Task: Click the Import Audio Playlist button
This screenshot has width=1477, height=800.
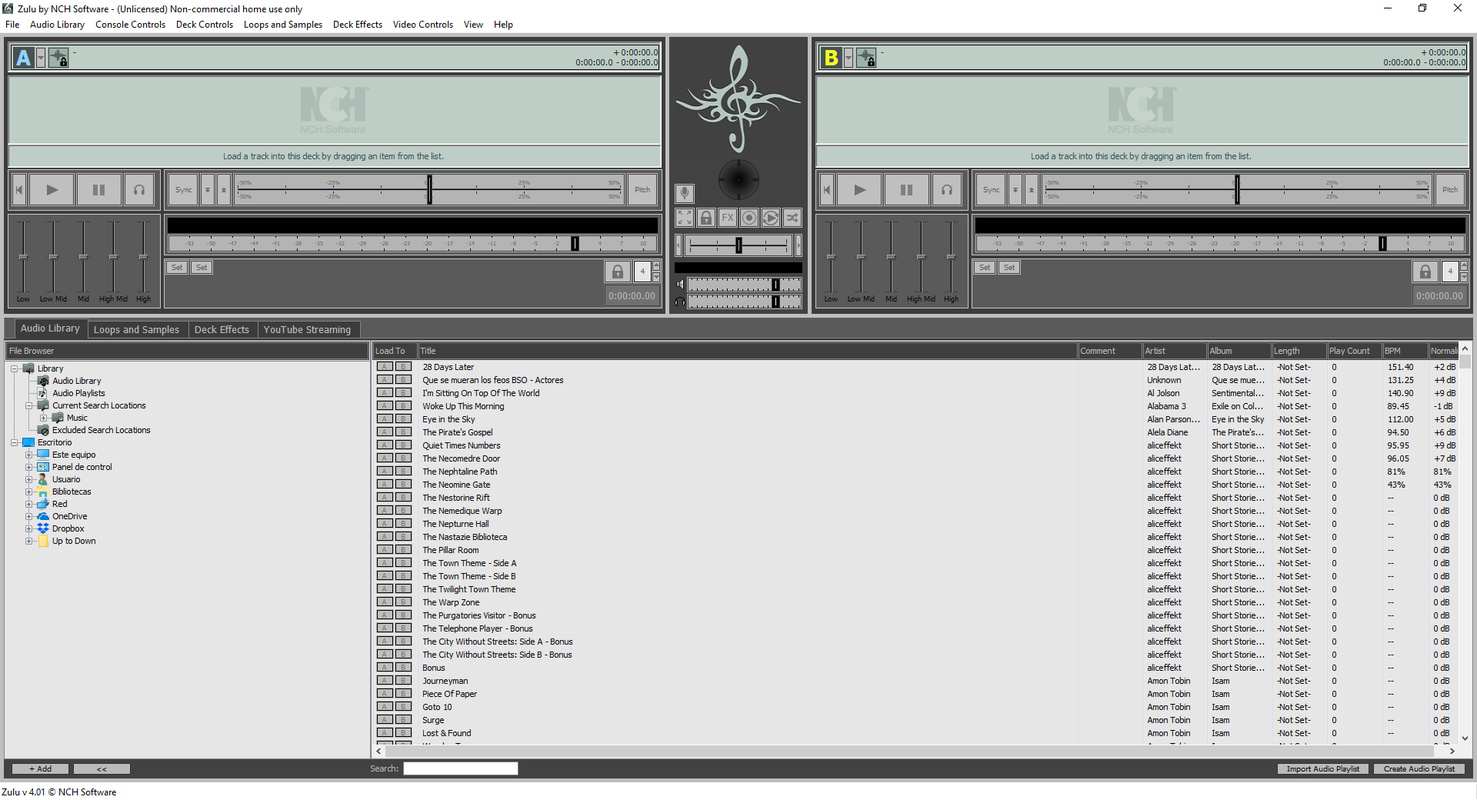Action: [x=1323, y=769]
